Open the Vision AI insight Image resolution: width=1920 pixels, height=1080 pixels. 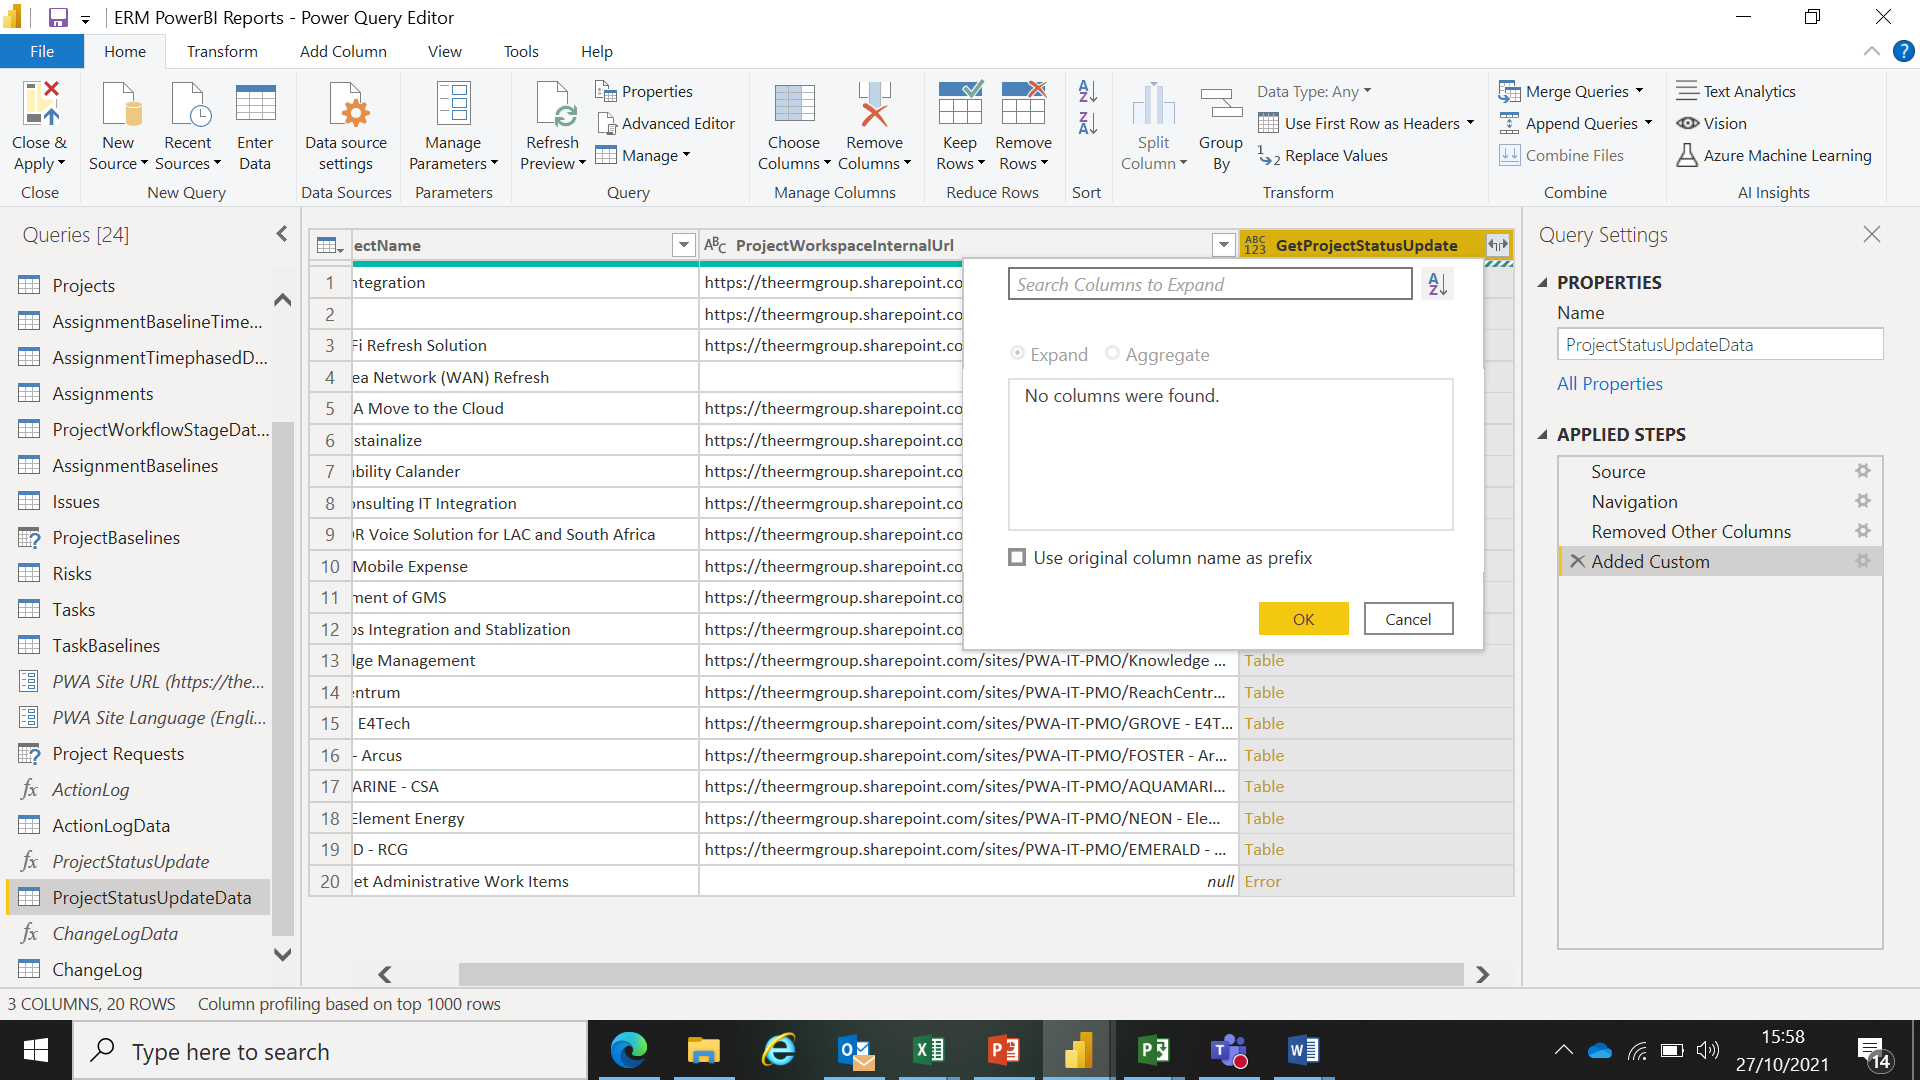click(x=1712, y=123)
